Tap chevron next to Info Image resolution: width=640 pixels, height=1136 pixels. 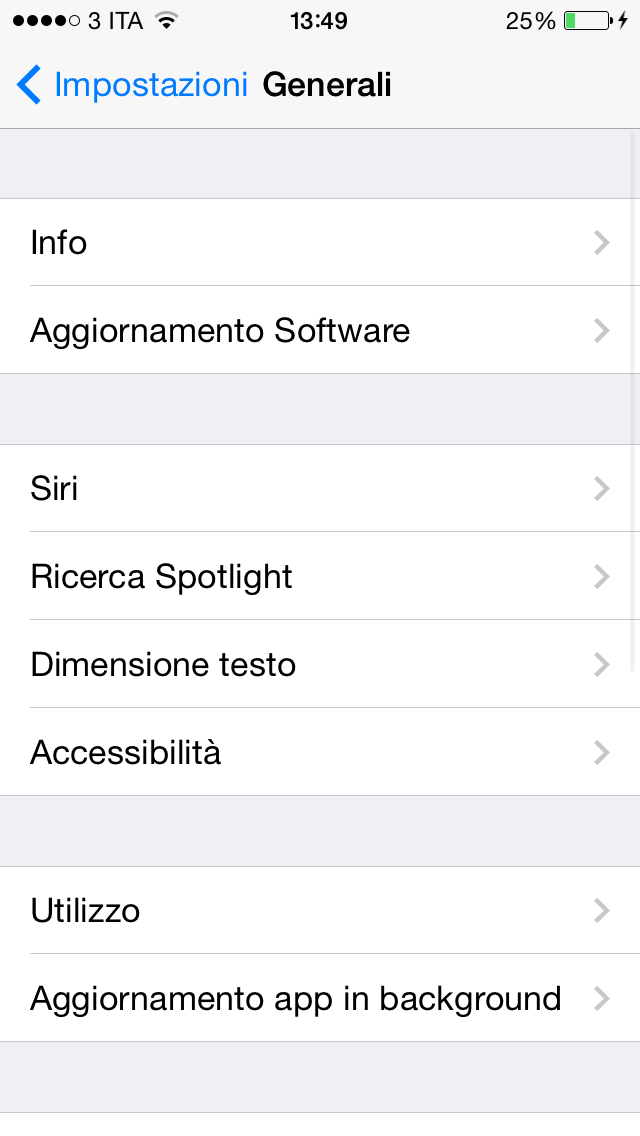click(x=601, y=243)
